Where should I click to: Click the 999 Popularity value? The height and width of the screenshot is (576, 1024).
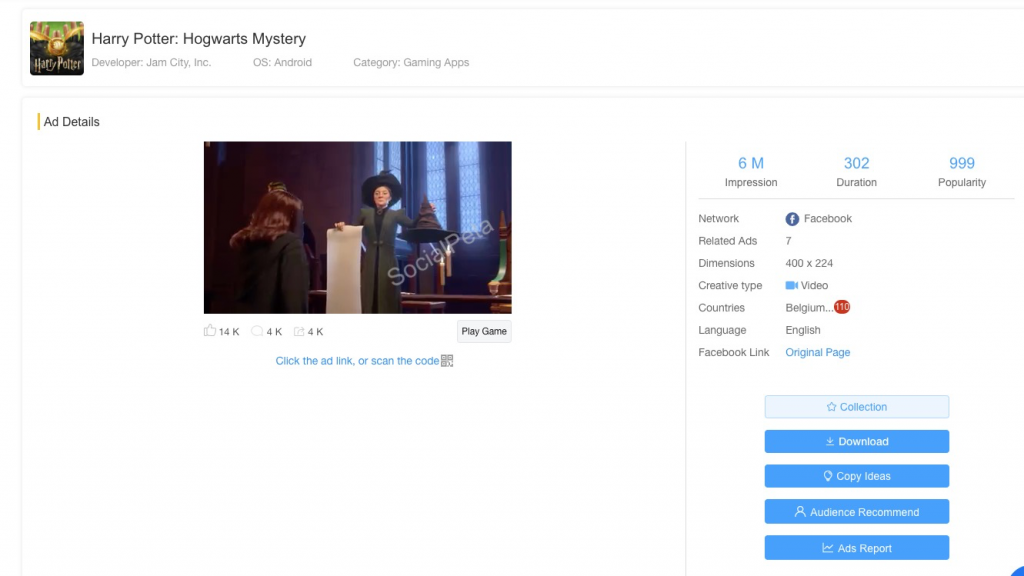pyautogui.click(x=962, y=163)
